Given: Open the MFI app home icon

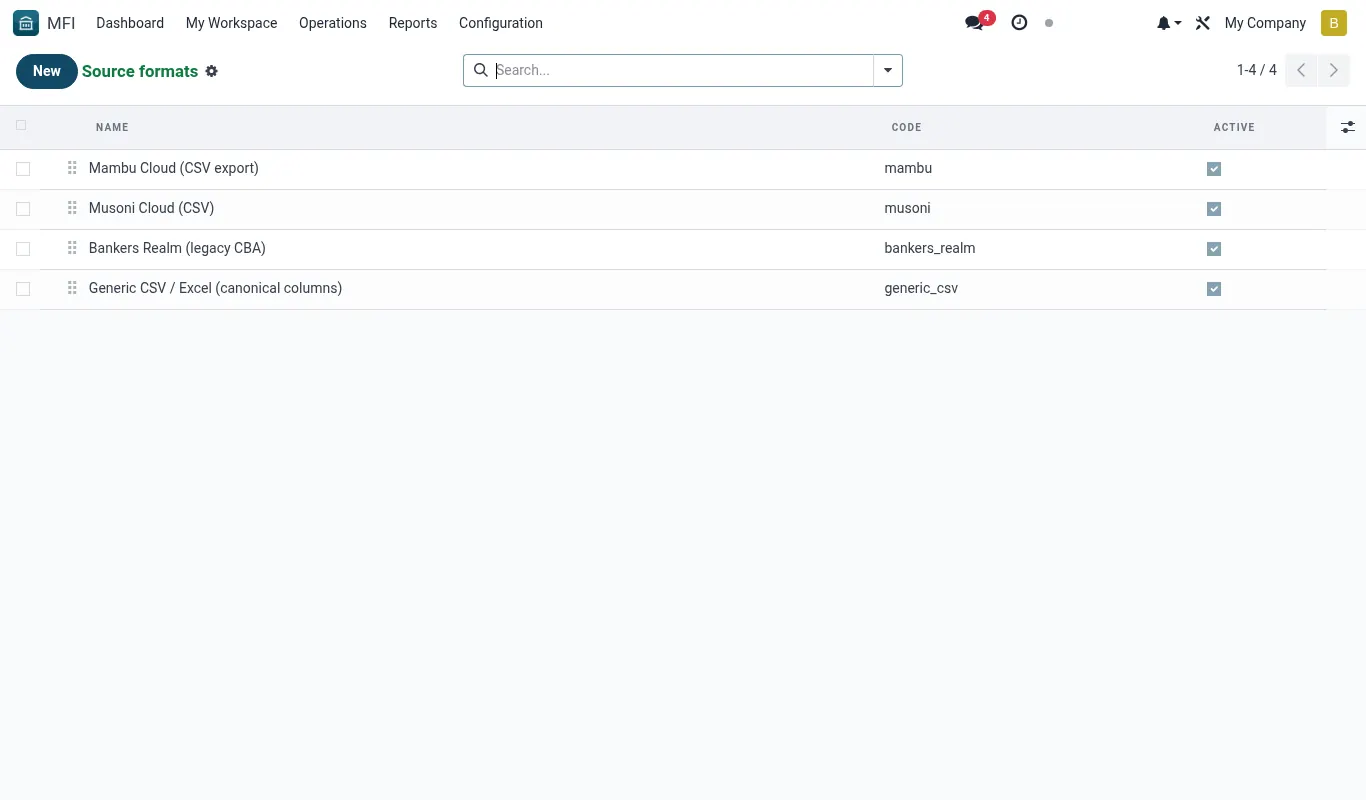Looking at the screenshot, I should (26, 23).
